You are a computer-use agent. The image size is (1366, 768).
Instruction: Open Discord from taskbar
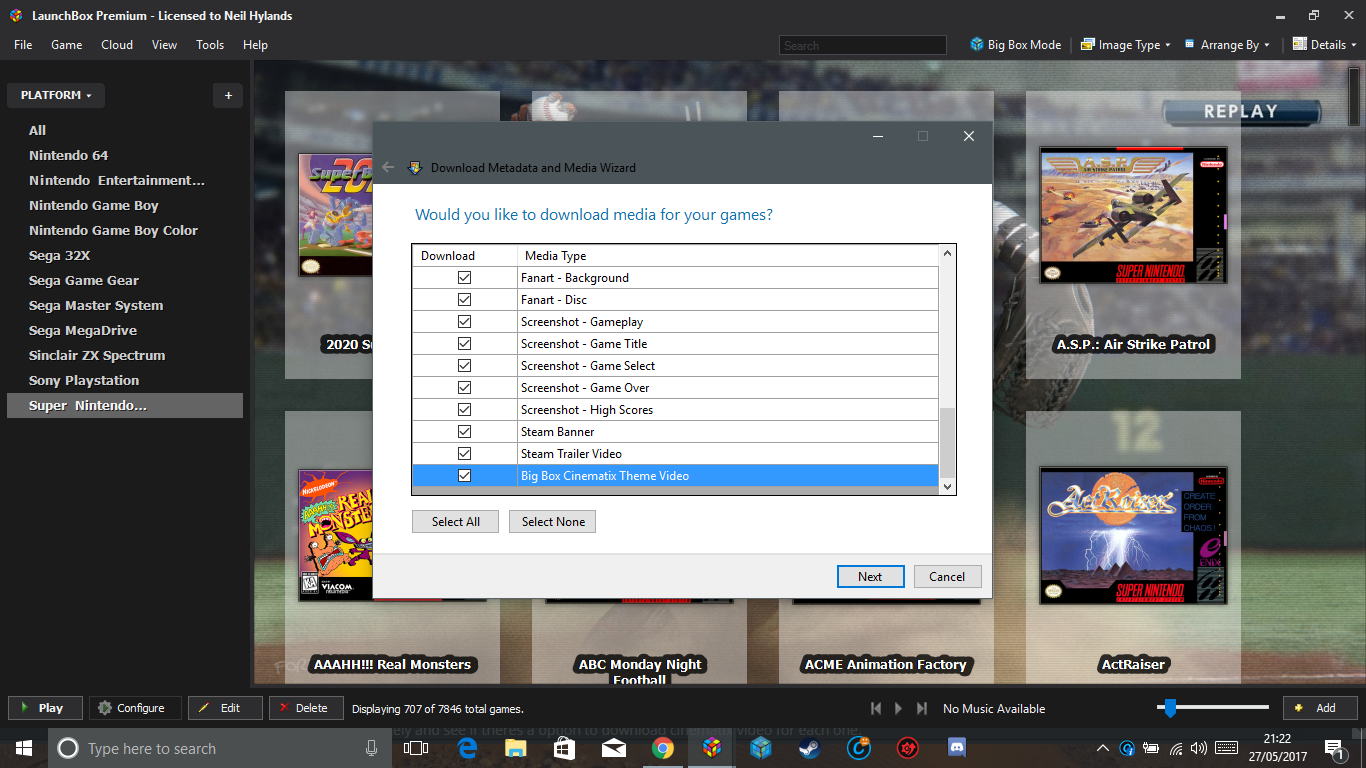956,748
